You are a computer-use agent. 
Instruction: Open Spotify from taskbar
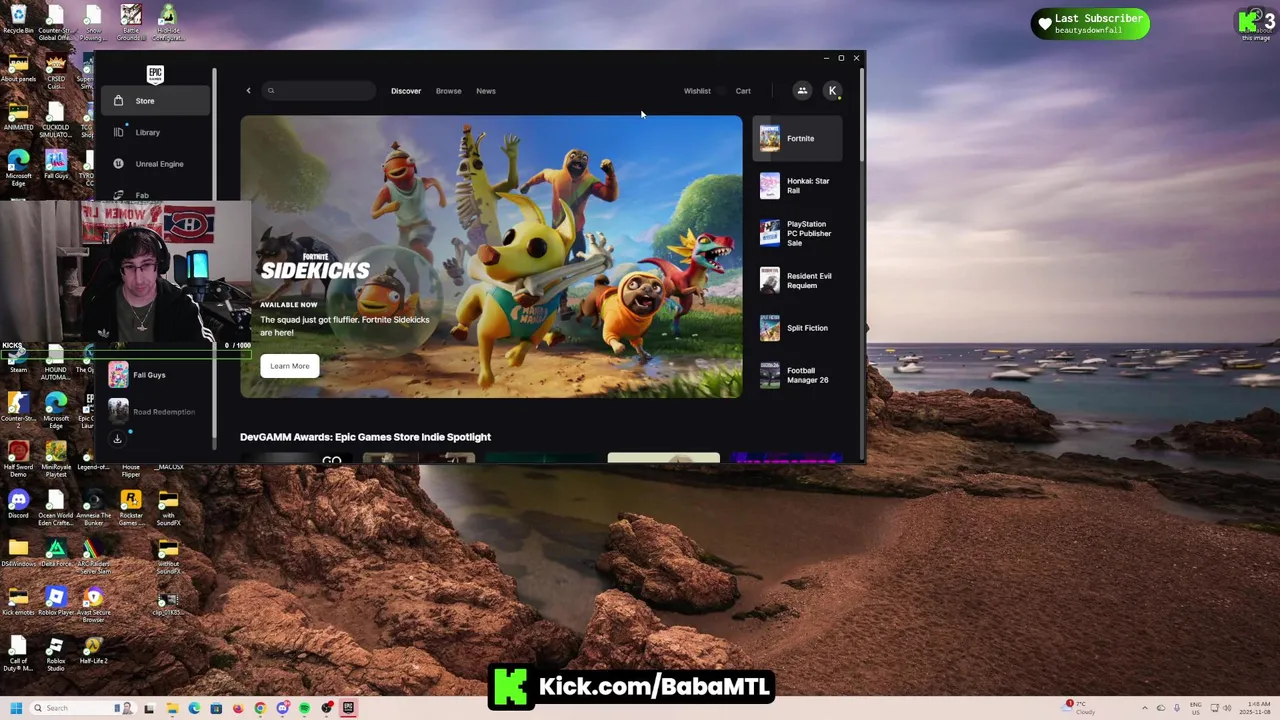(x=304, y=708)
